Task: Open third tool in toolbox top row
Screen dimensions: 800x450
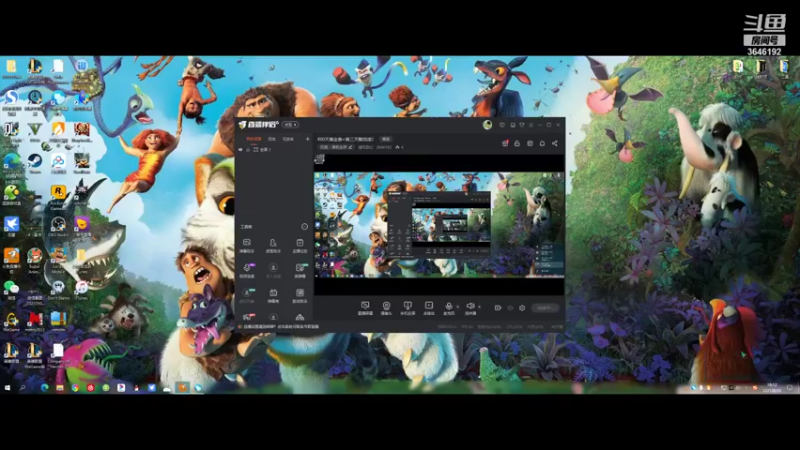Action: tap(299, 245)
